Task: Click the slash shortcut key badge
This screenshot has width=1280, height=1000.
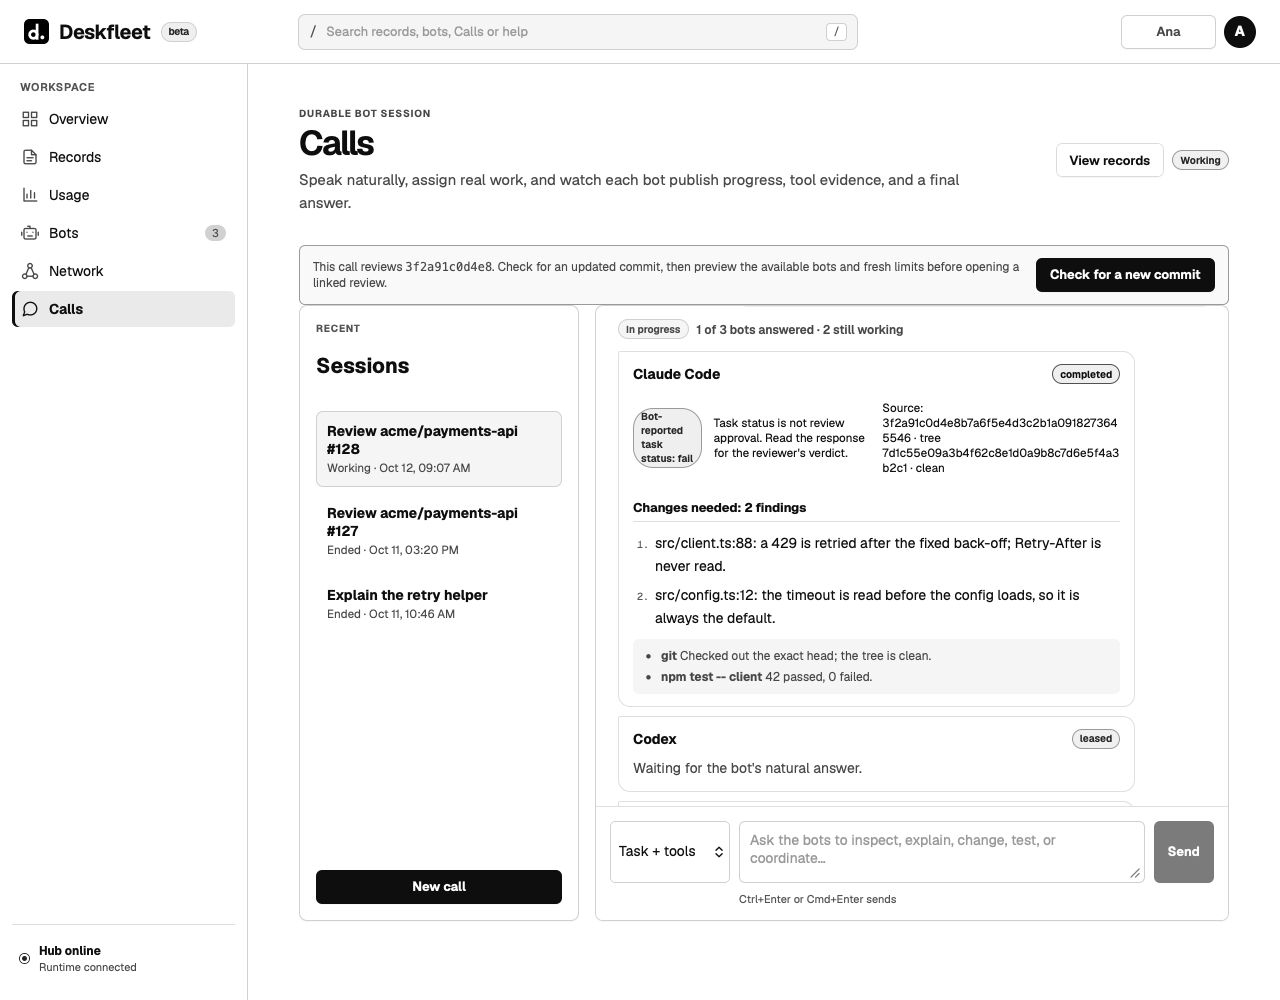Action: pyautogui.click(x=837, y=32)
